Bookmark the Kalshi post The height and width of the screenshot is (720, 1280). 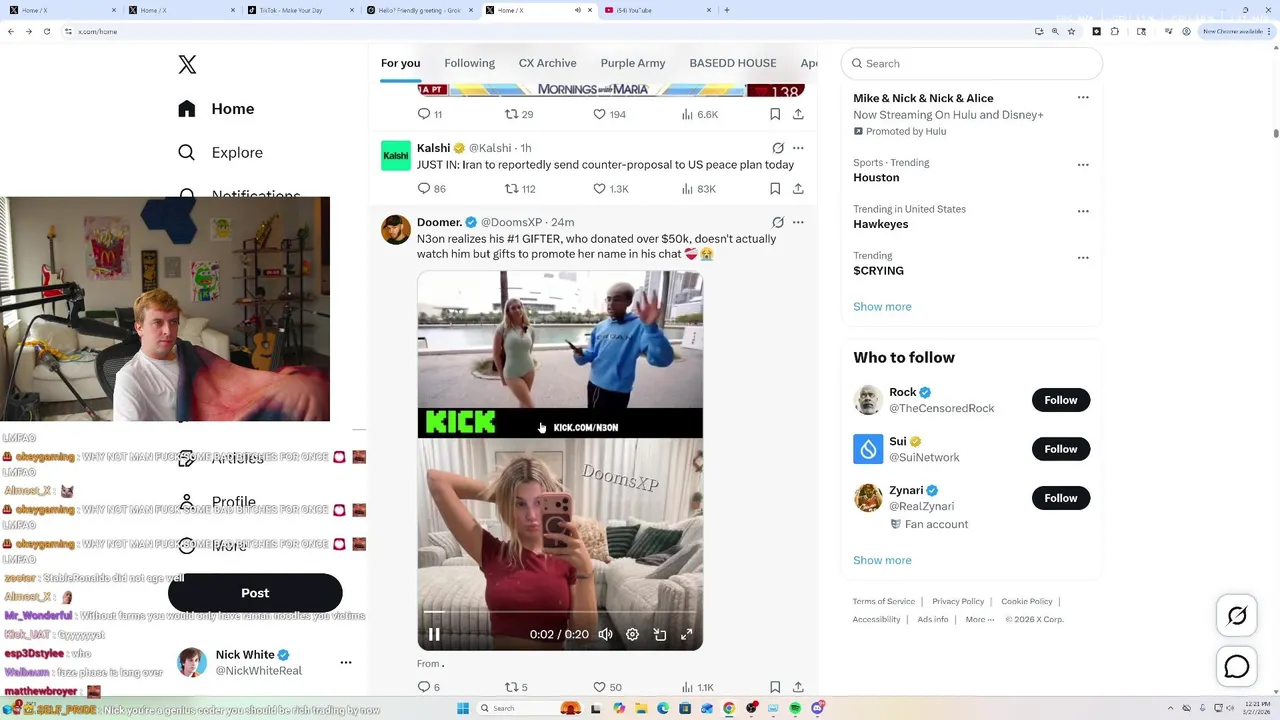pos(775,189)
